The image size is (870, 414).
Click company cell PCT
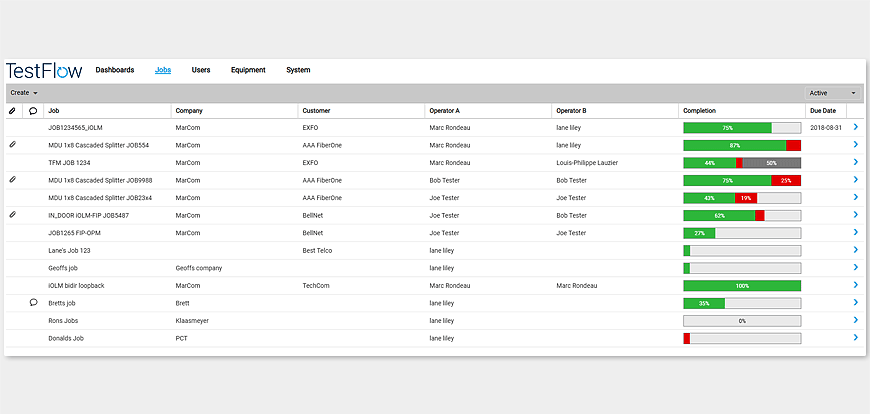[181, 339]
